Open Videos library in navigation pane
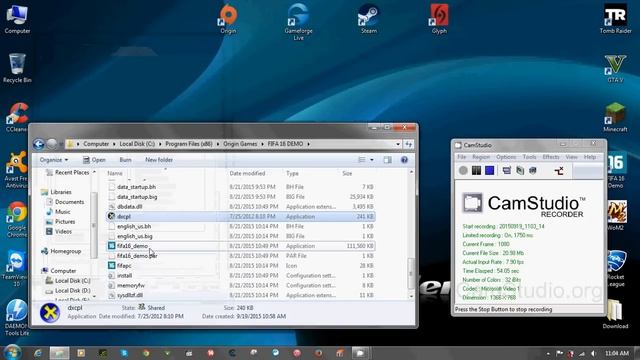The width and height of the screenshot is (640, 360). click(59, 231)
